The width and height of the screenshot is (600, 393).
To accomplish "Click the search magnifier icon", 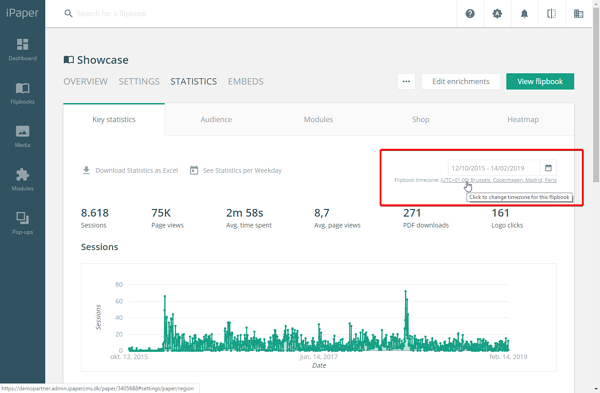I will coord(68,14).
